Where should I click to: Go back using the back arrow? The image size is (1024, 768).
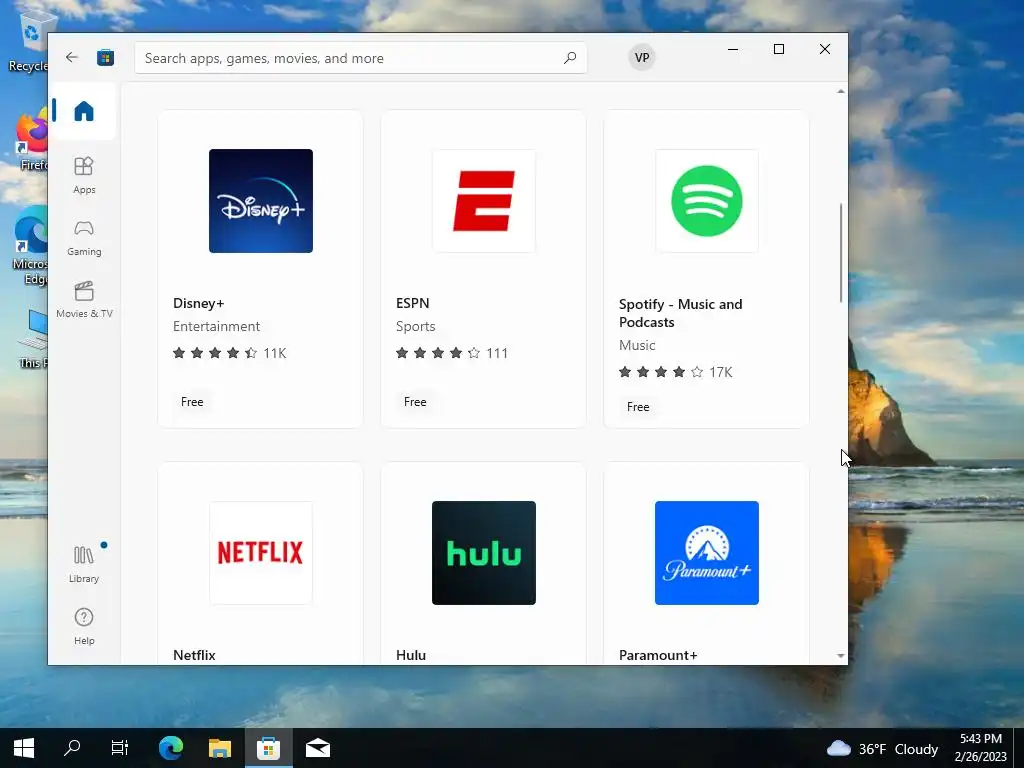click(x=72, y=57)
